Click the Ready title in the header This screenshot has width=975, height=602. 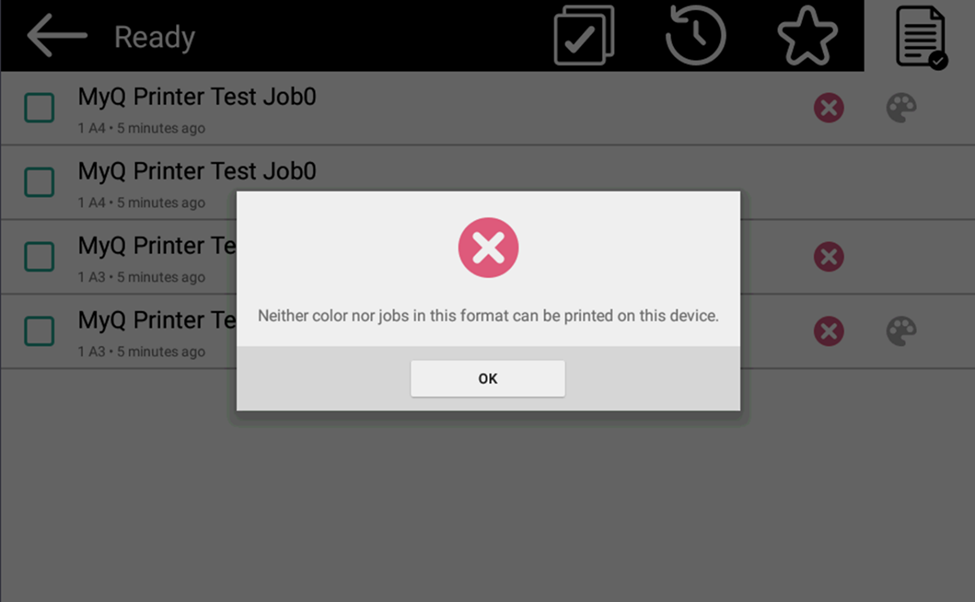pyautogui.click(x=154, y=37)
